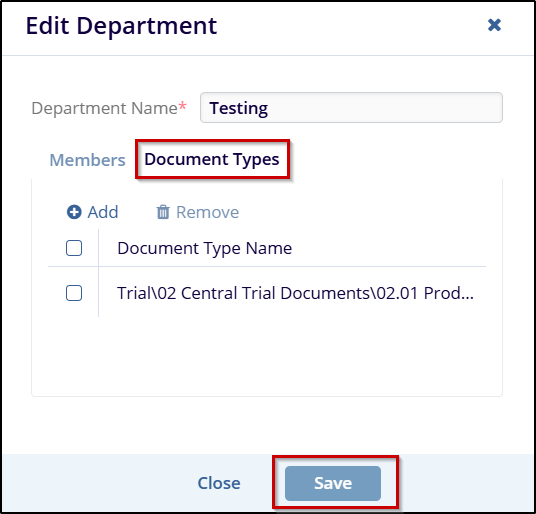Image resolution: width=536 pixels, height=514 pixels.
Task: Click the Remove text label
Action: tap(207, 212)
